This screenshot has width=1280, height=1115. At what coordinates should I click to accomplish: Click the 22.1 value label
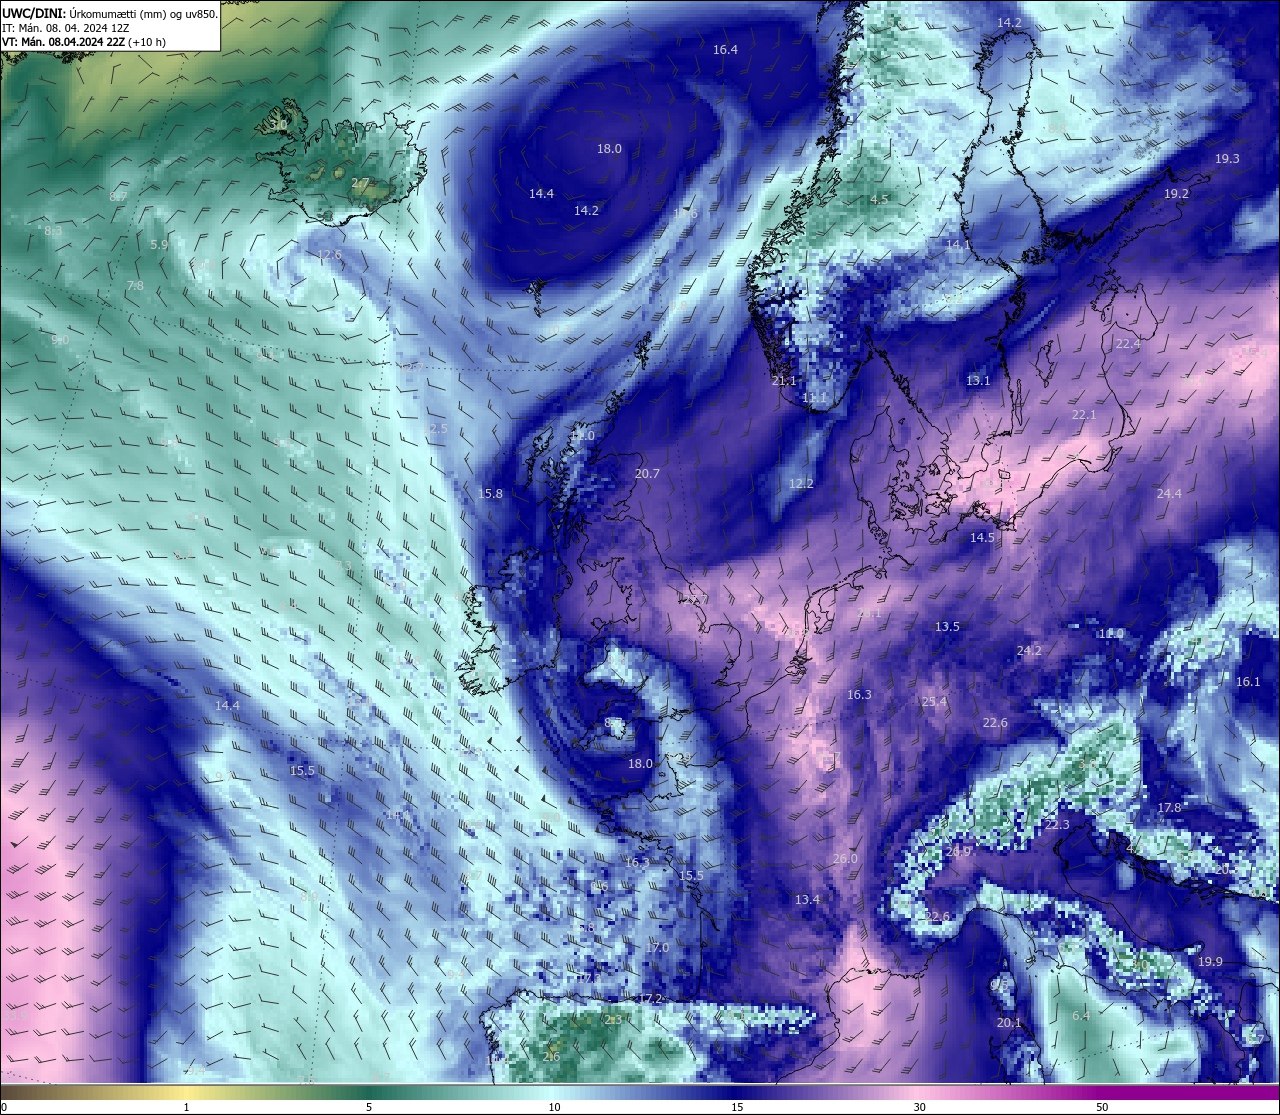click(1084, 414)
